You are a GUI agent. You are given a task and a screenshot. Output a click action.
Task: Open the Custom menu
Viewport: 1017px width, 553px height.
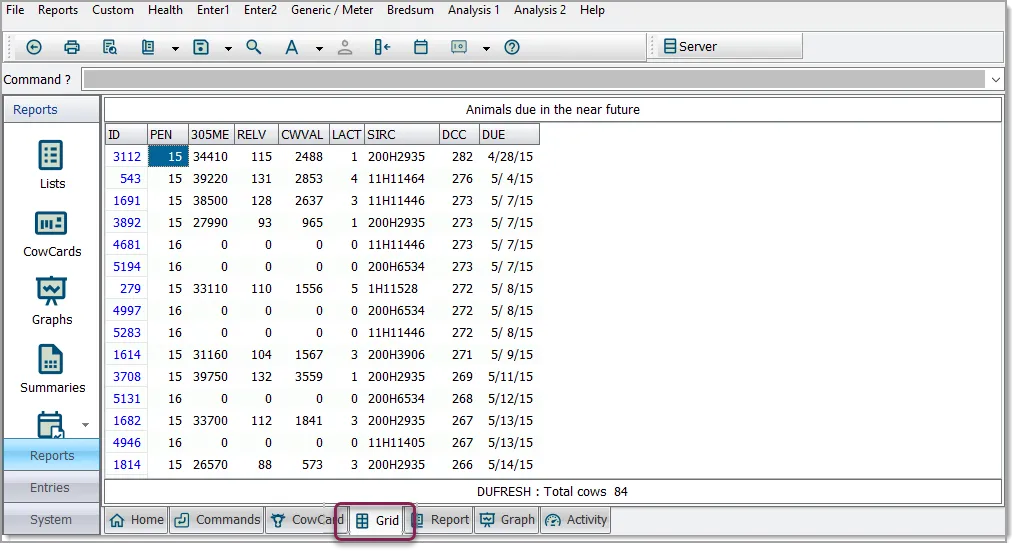click(113, 10)
